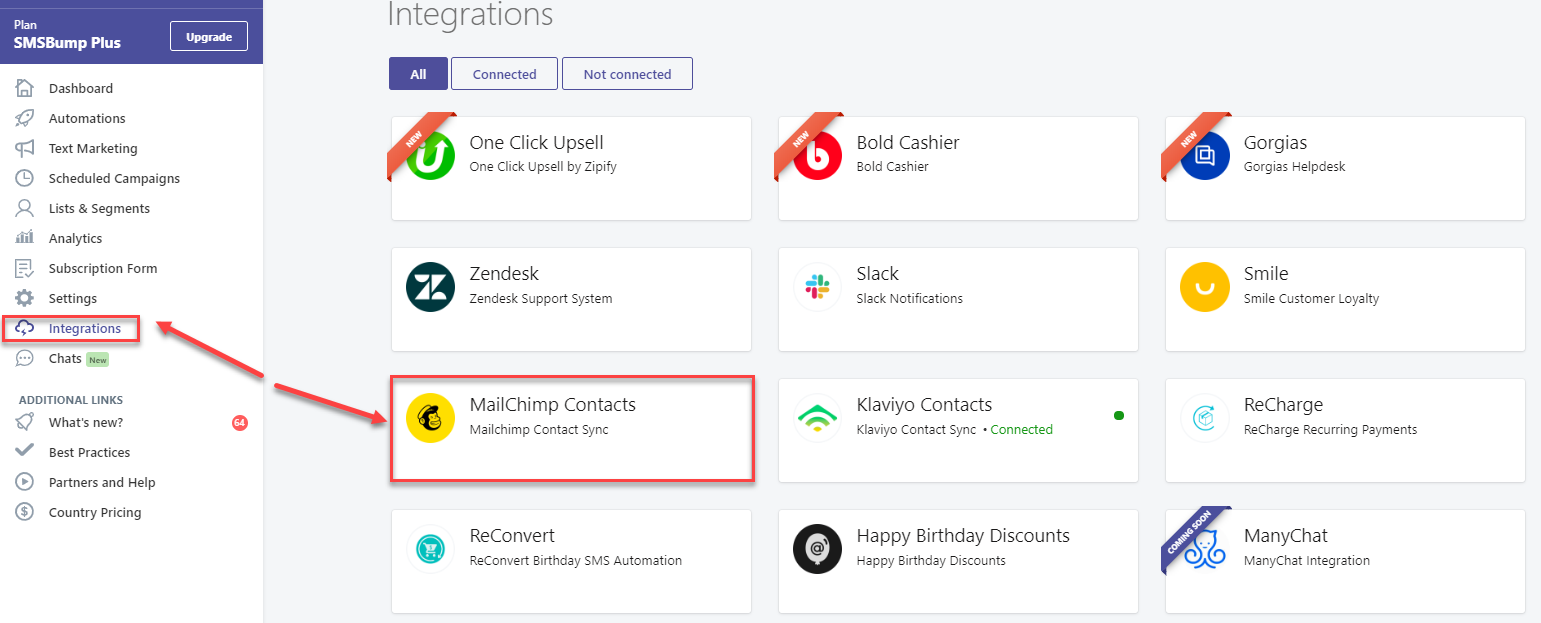
Task: Click the Best Practices checkmark icon
Action: (25, 452)
